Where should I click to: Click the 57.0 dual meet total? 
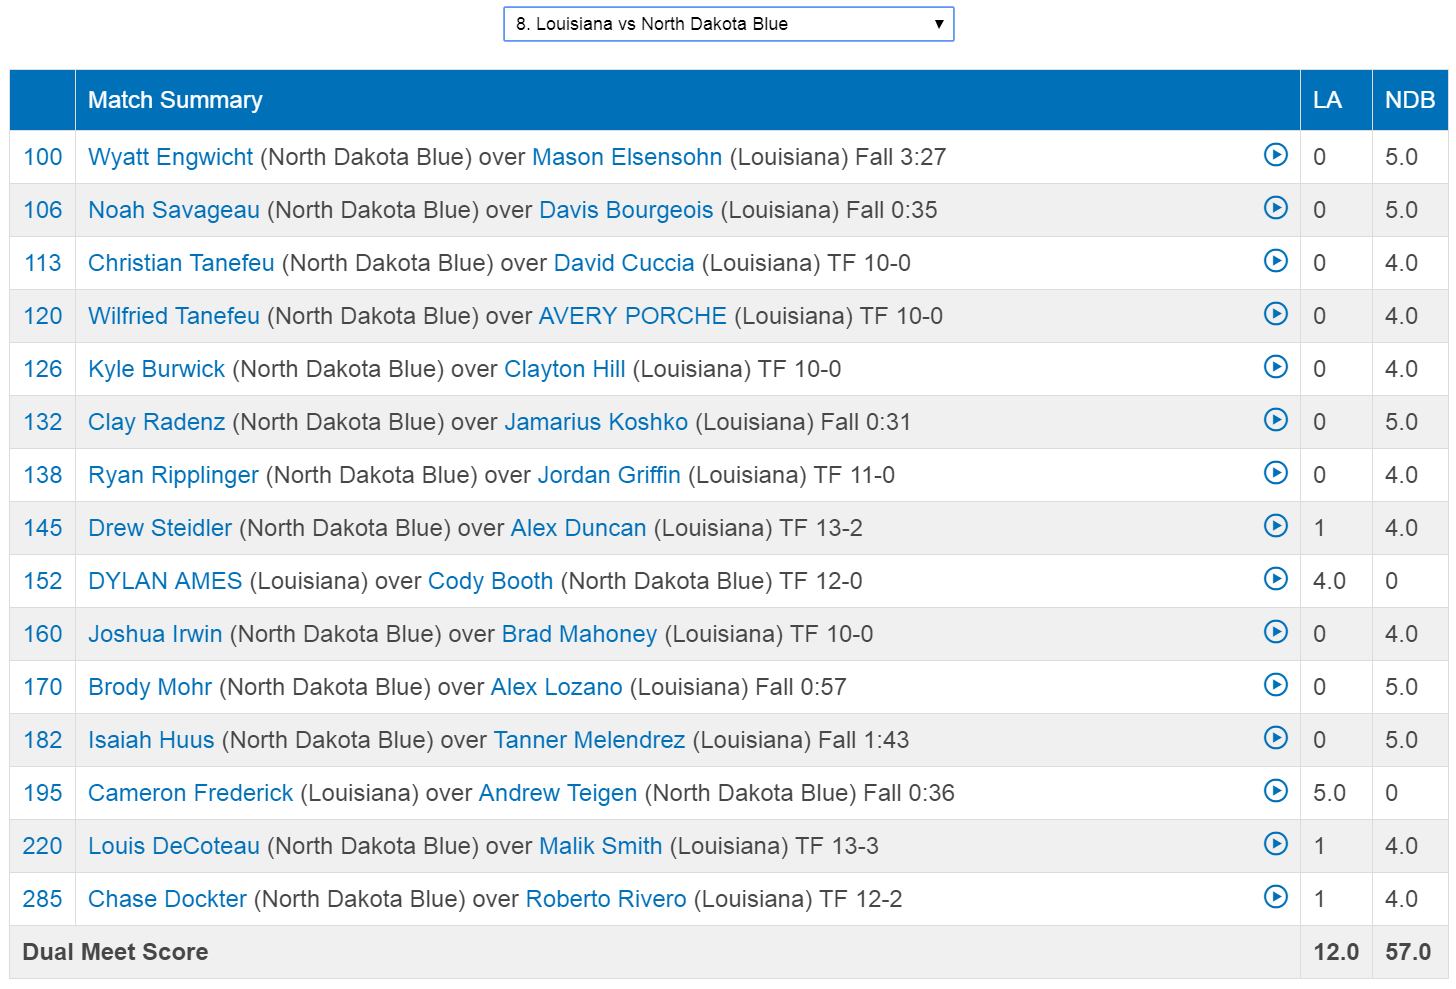tap(1408, 952)
